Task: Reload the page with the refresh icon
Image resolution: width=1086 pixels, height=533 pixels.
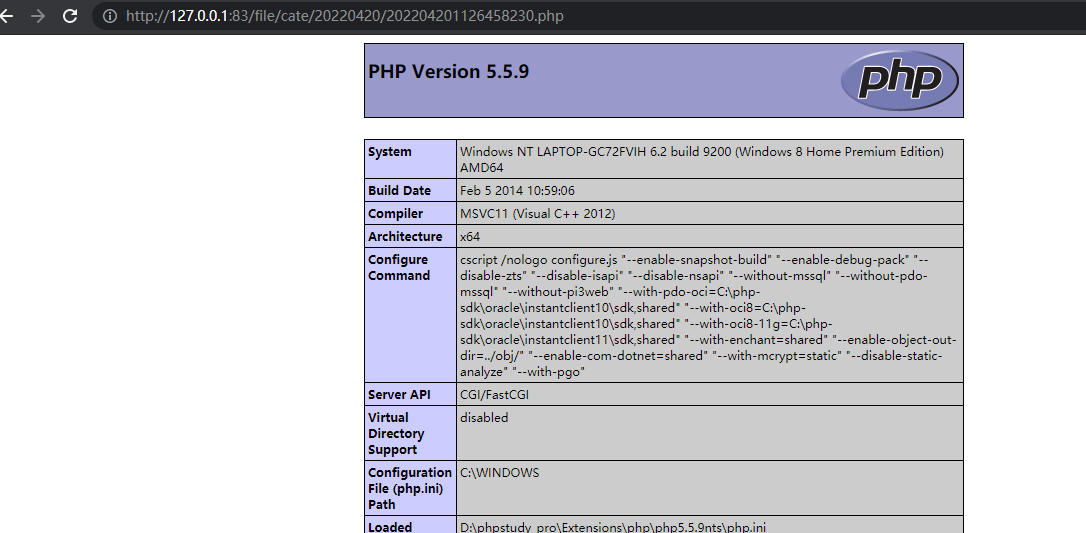Action: [x=70, y=16]
